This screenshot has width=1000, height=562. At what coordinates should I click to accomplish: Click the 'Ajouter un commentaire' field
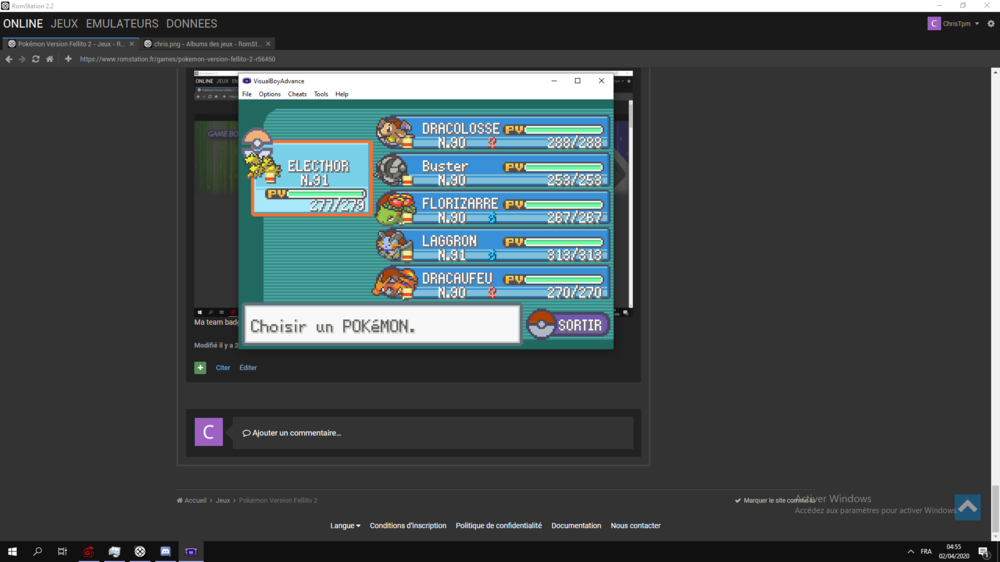pyautogui.click(x=432, y=433)
